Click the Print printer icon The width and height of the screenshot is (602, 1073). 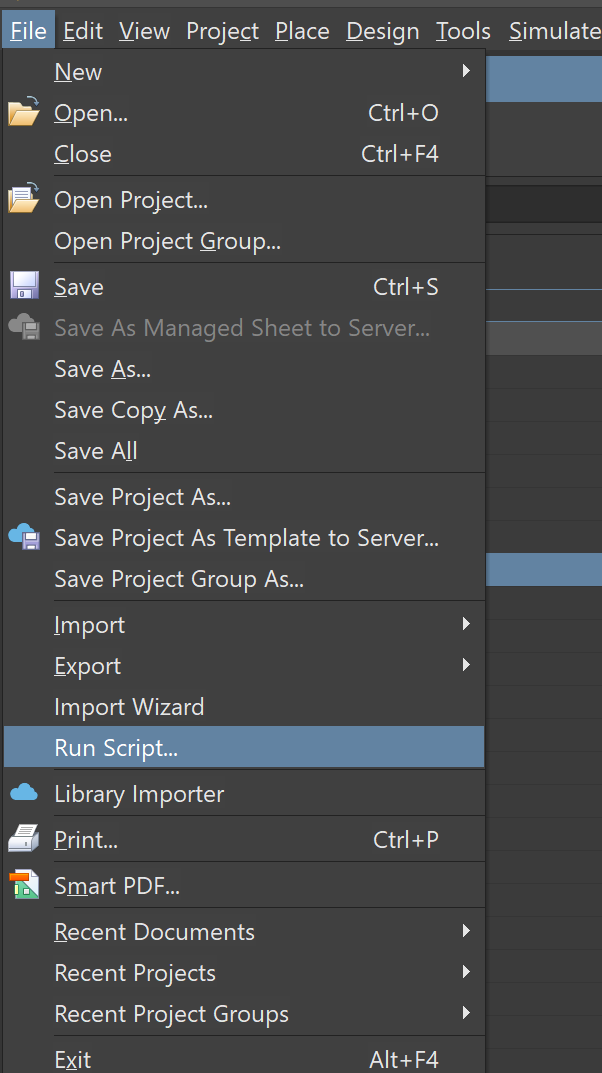coord(24,839)
